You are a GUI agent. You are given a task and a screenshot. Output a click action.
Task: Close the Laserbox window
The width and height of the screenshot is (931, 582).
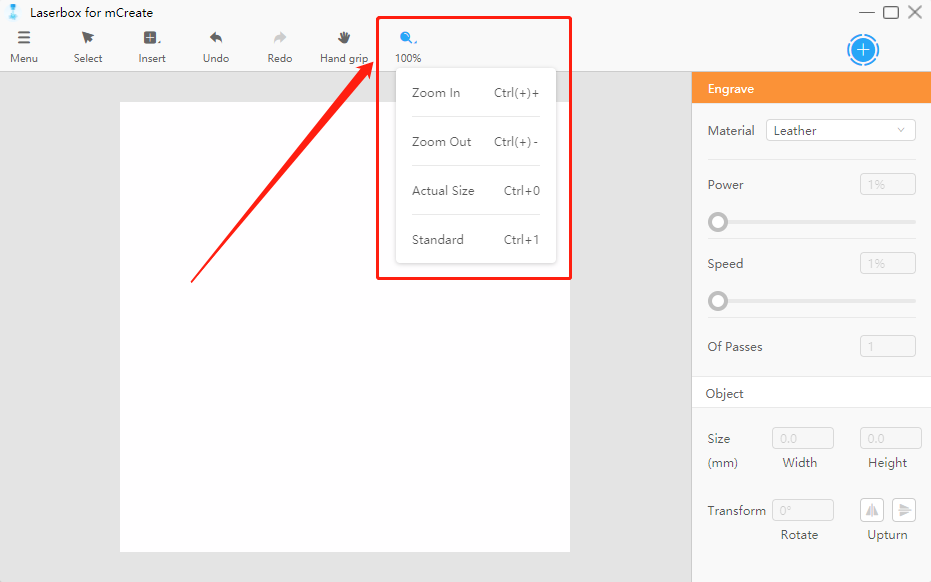point(915,12)
